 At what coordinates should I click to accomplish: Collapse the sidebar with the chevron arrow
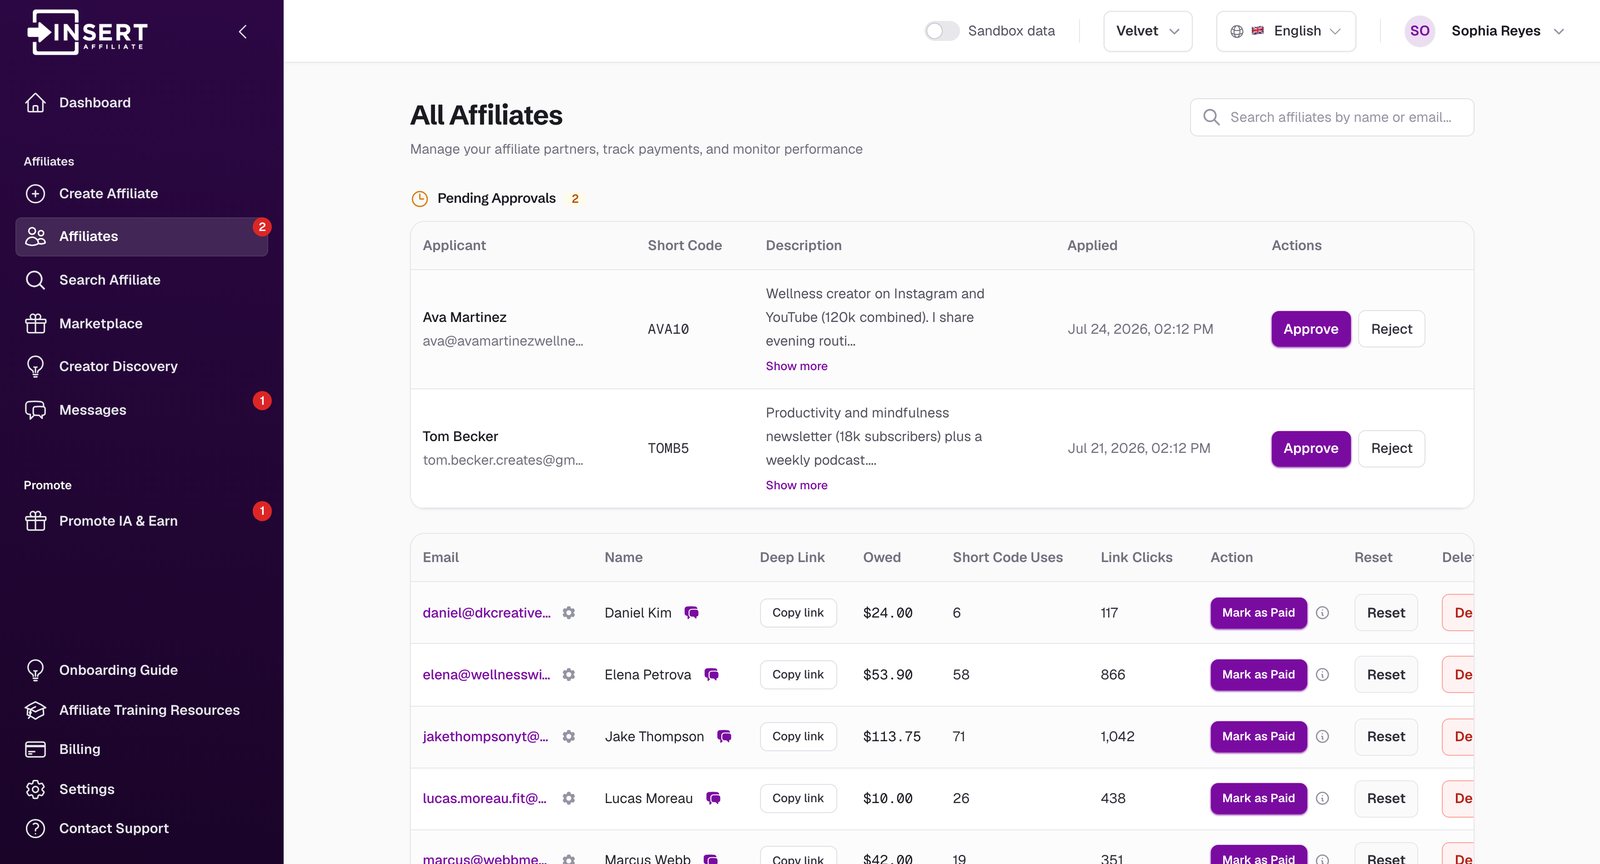coord(242,32)
